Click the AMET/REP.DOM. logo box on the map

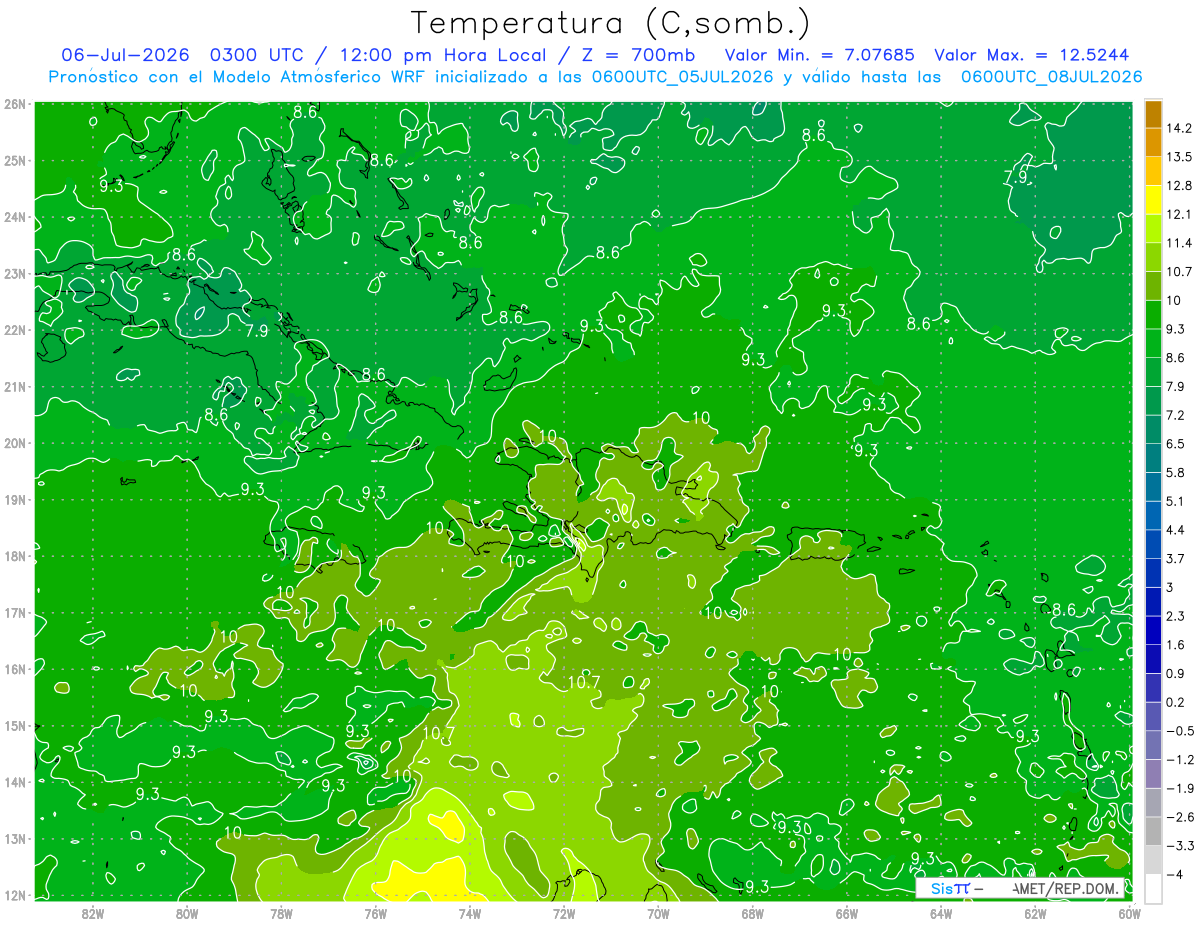[1020, 888]
